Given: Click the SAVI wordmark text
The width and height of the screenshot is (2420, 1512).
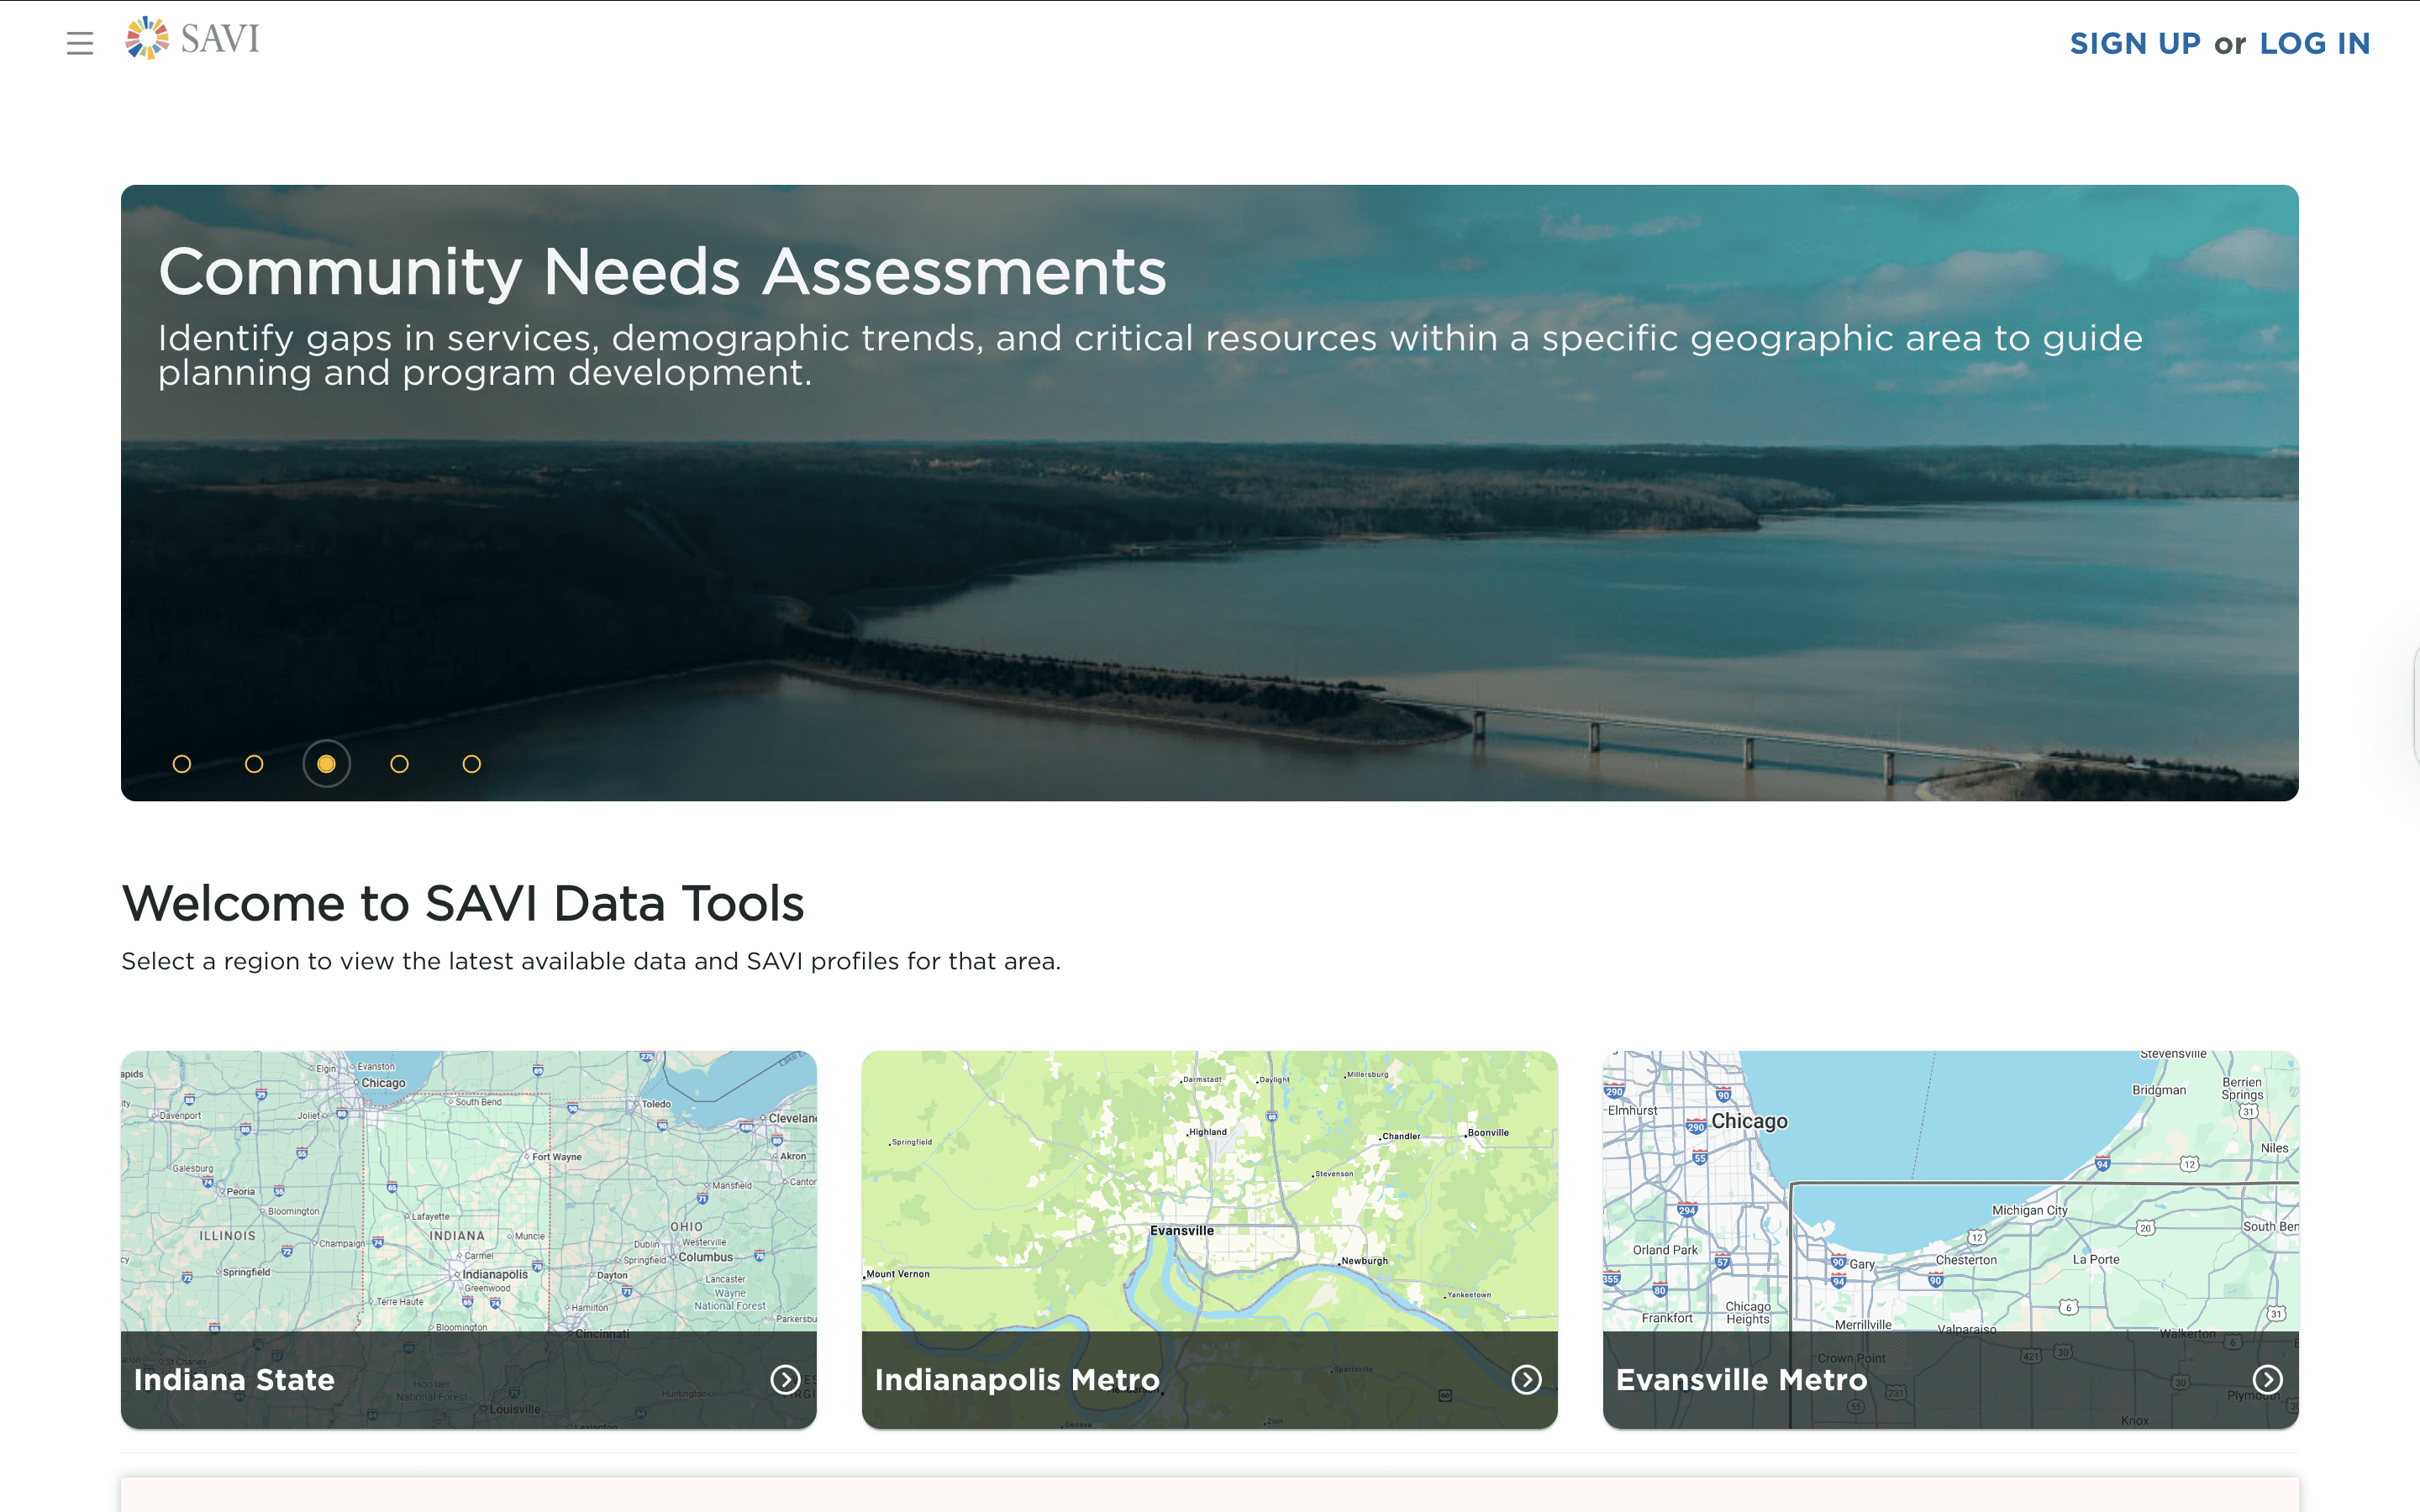Looking at the screenshot, I should pyautogui.click(x=220, y=39).
